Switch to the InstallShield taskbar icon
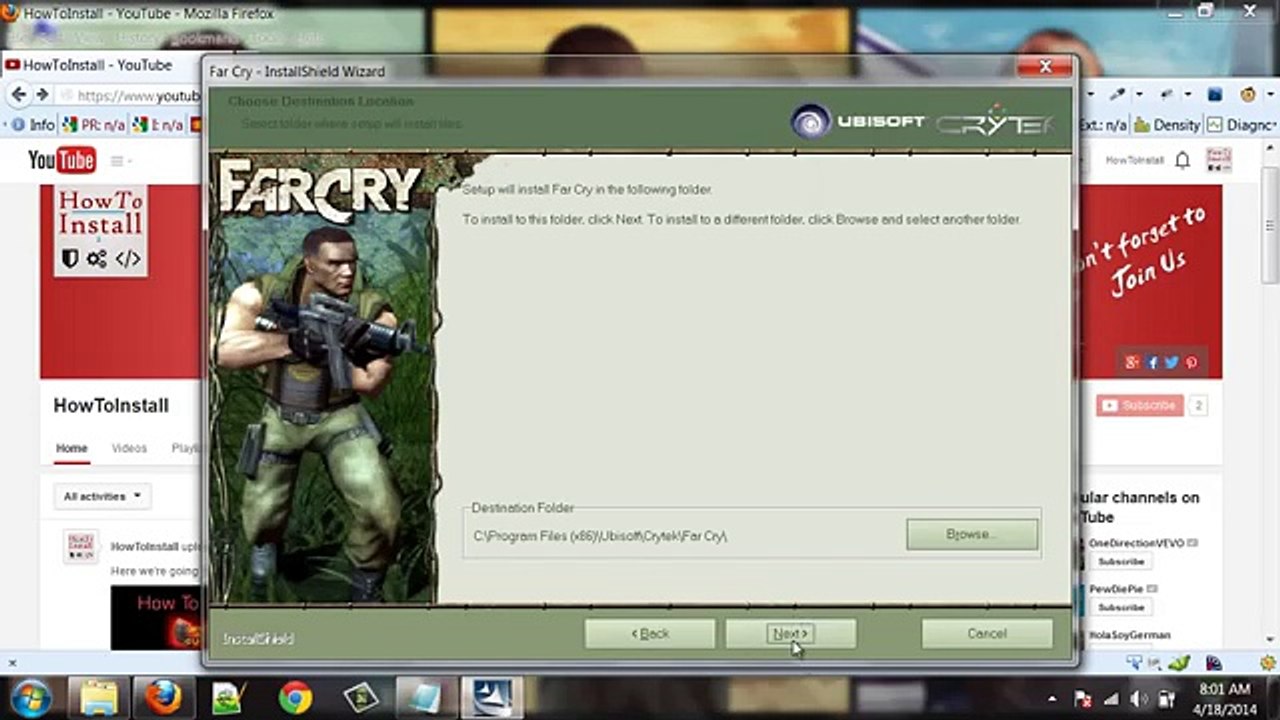The image size is (1280, 720). (491, 697)
